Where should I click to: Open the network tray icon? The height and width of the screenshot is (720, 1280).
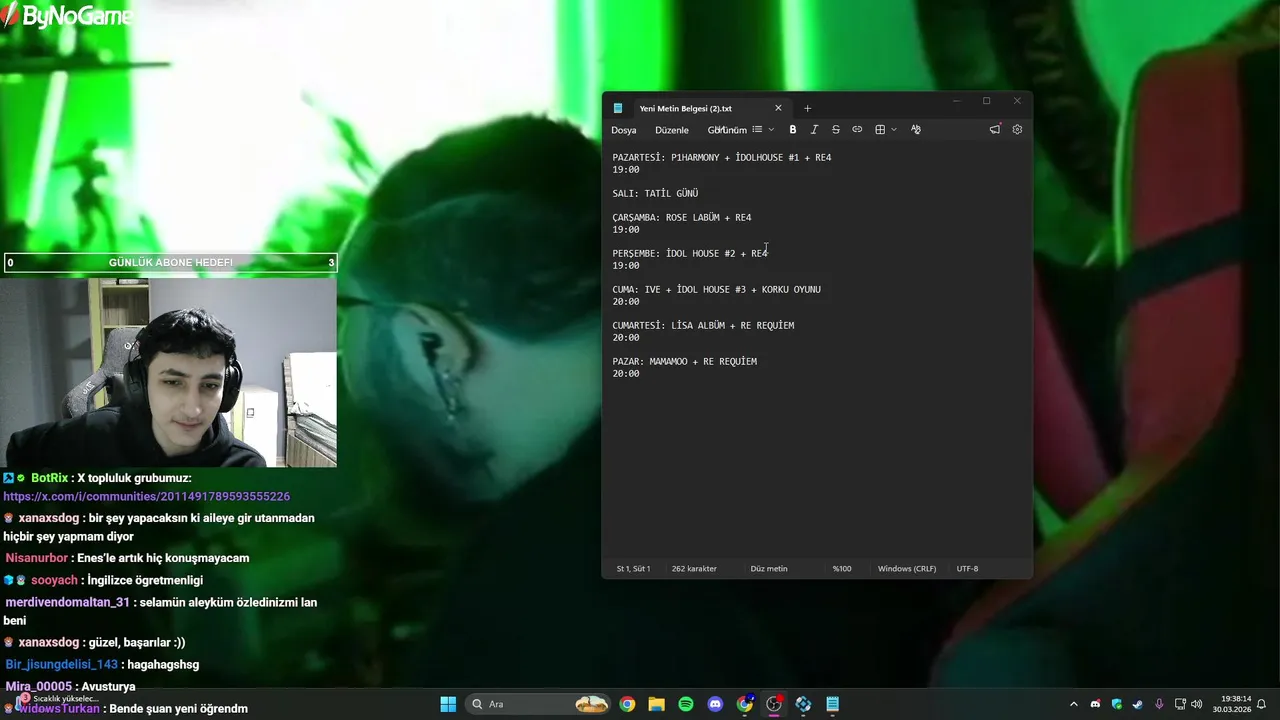pos(1180,704)
